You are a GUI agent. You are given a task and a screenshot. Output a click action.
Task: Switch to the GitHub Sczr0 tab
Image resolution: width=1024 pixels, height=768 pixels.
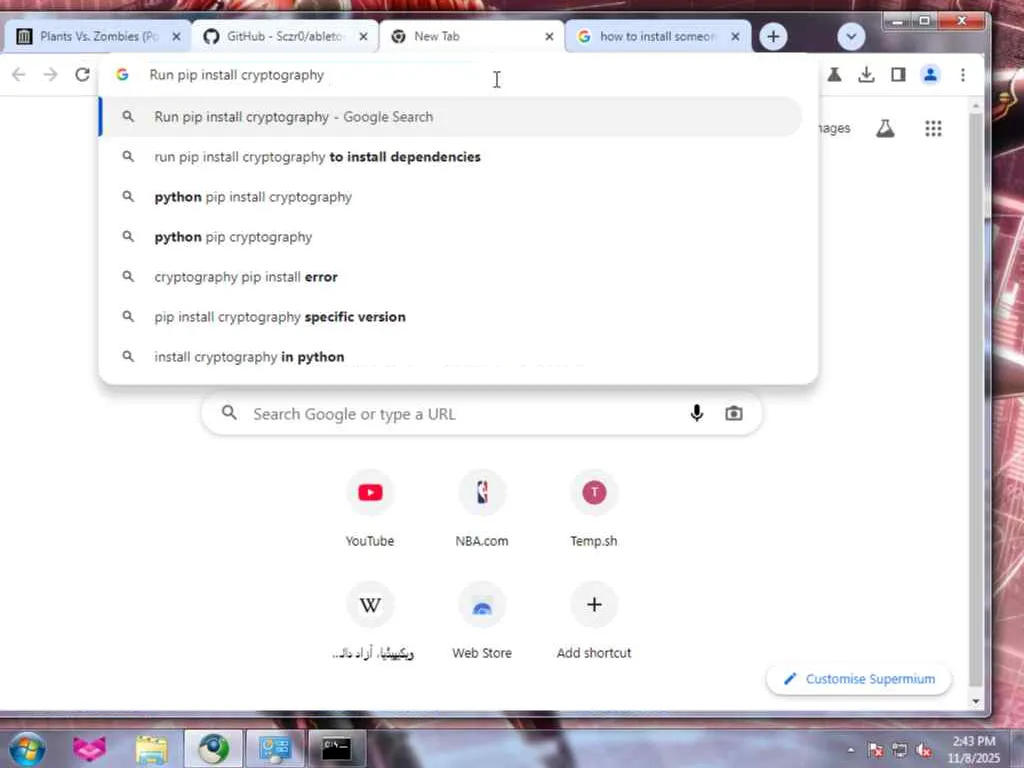285,37
